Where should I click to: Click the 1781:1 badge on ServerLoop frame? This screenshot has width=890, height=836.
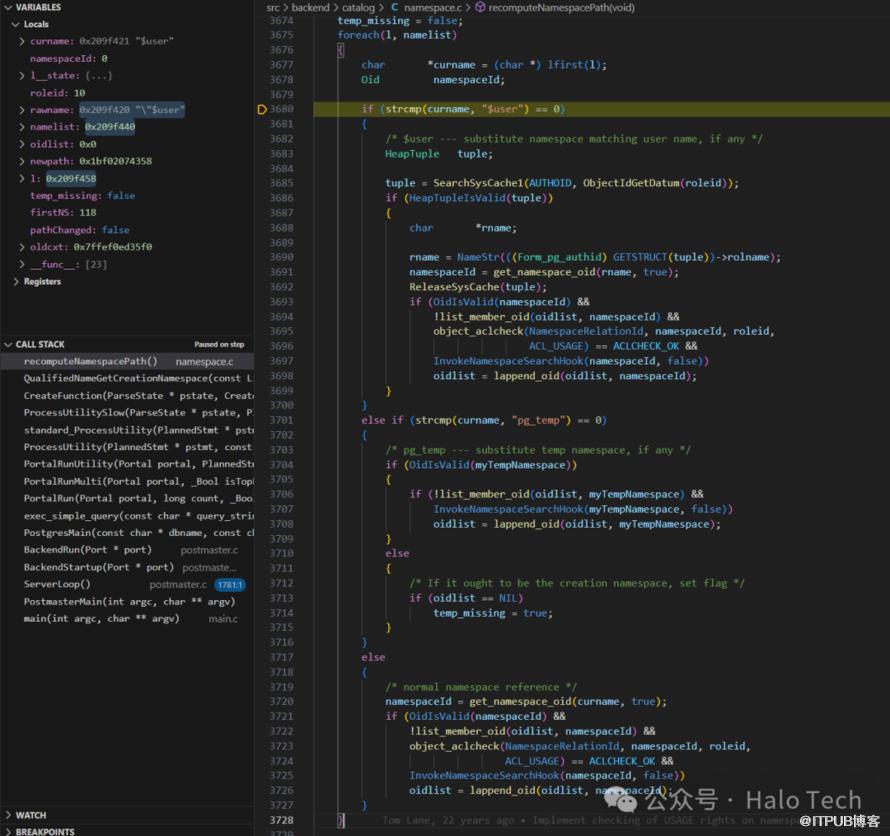click(x=229, y=584)
